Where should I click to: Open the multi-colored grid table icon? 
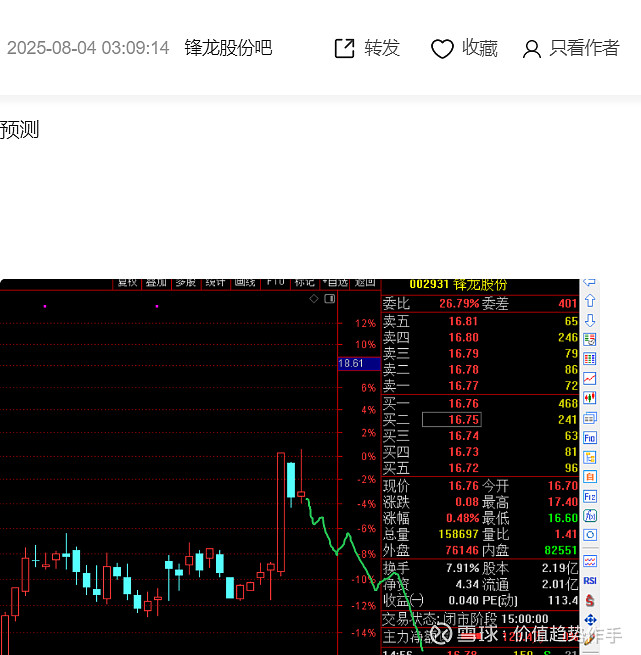[590, 359]
